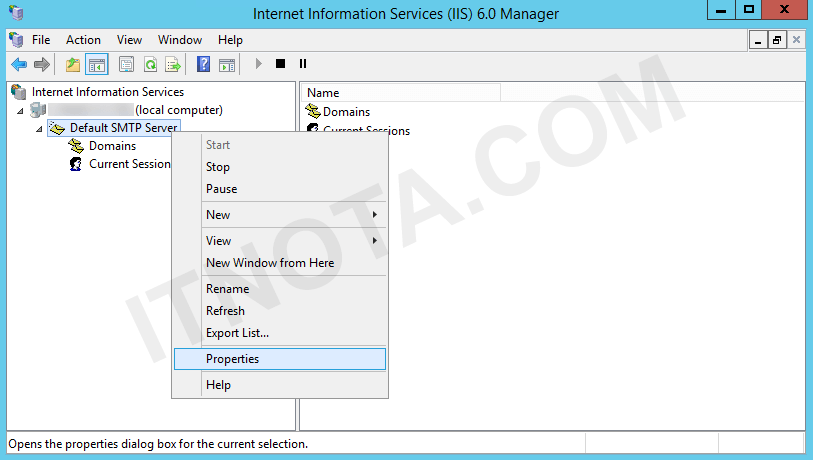This screenshot has width=813, height=460.
Task: Select Internet Information Services root label
Action: [108, 92]
